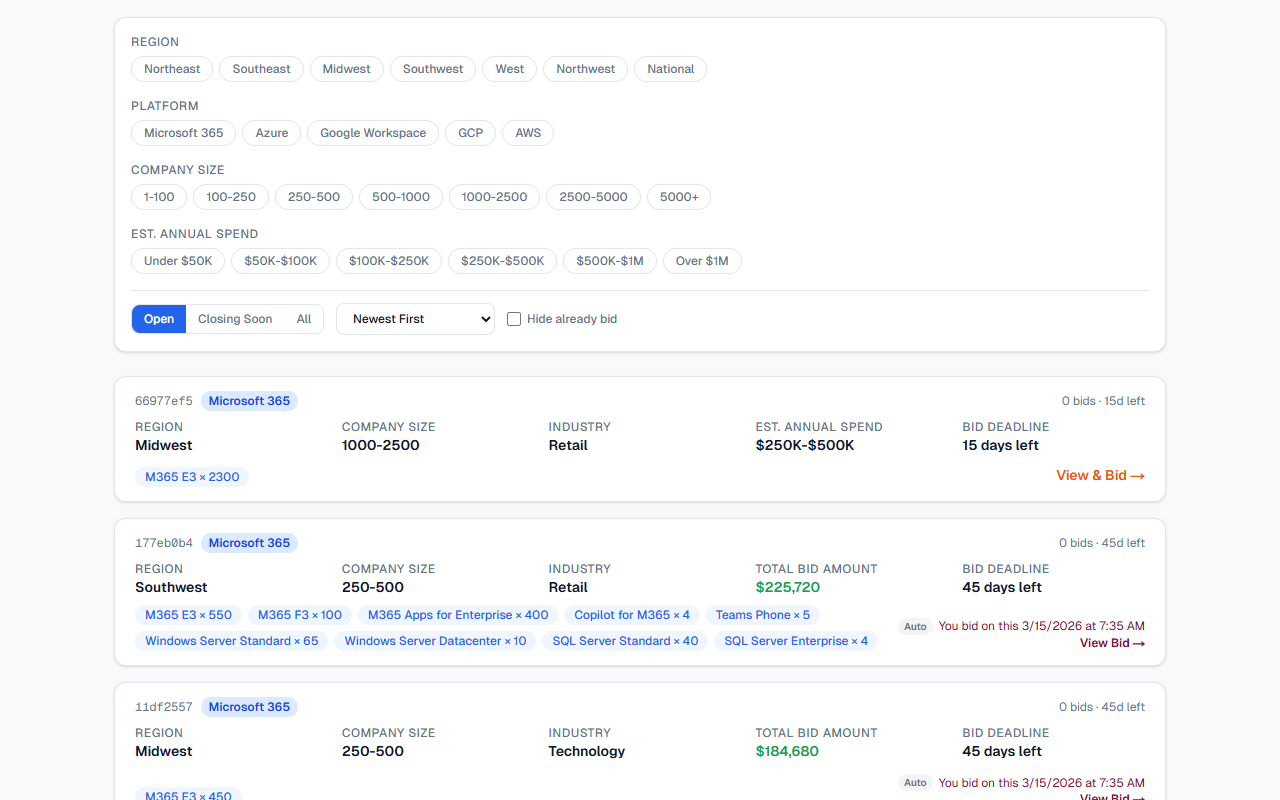Viewport: 1280px width, 800px height.
Task: Toggle the Northeast region filter
Action: pos(172,69)
